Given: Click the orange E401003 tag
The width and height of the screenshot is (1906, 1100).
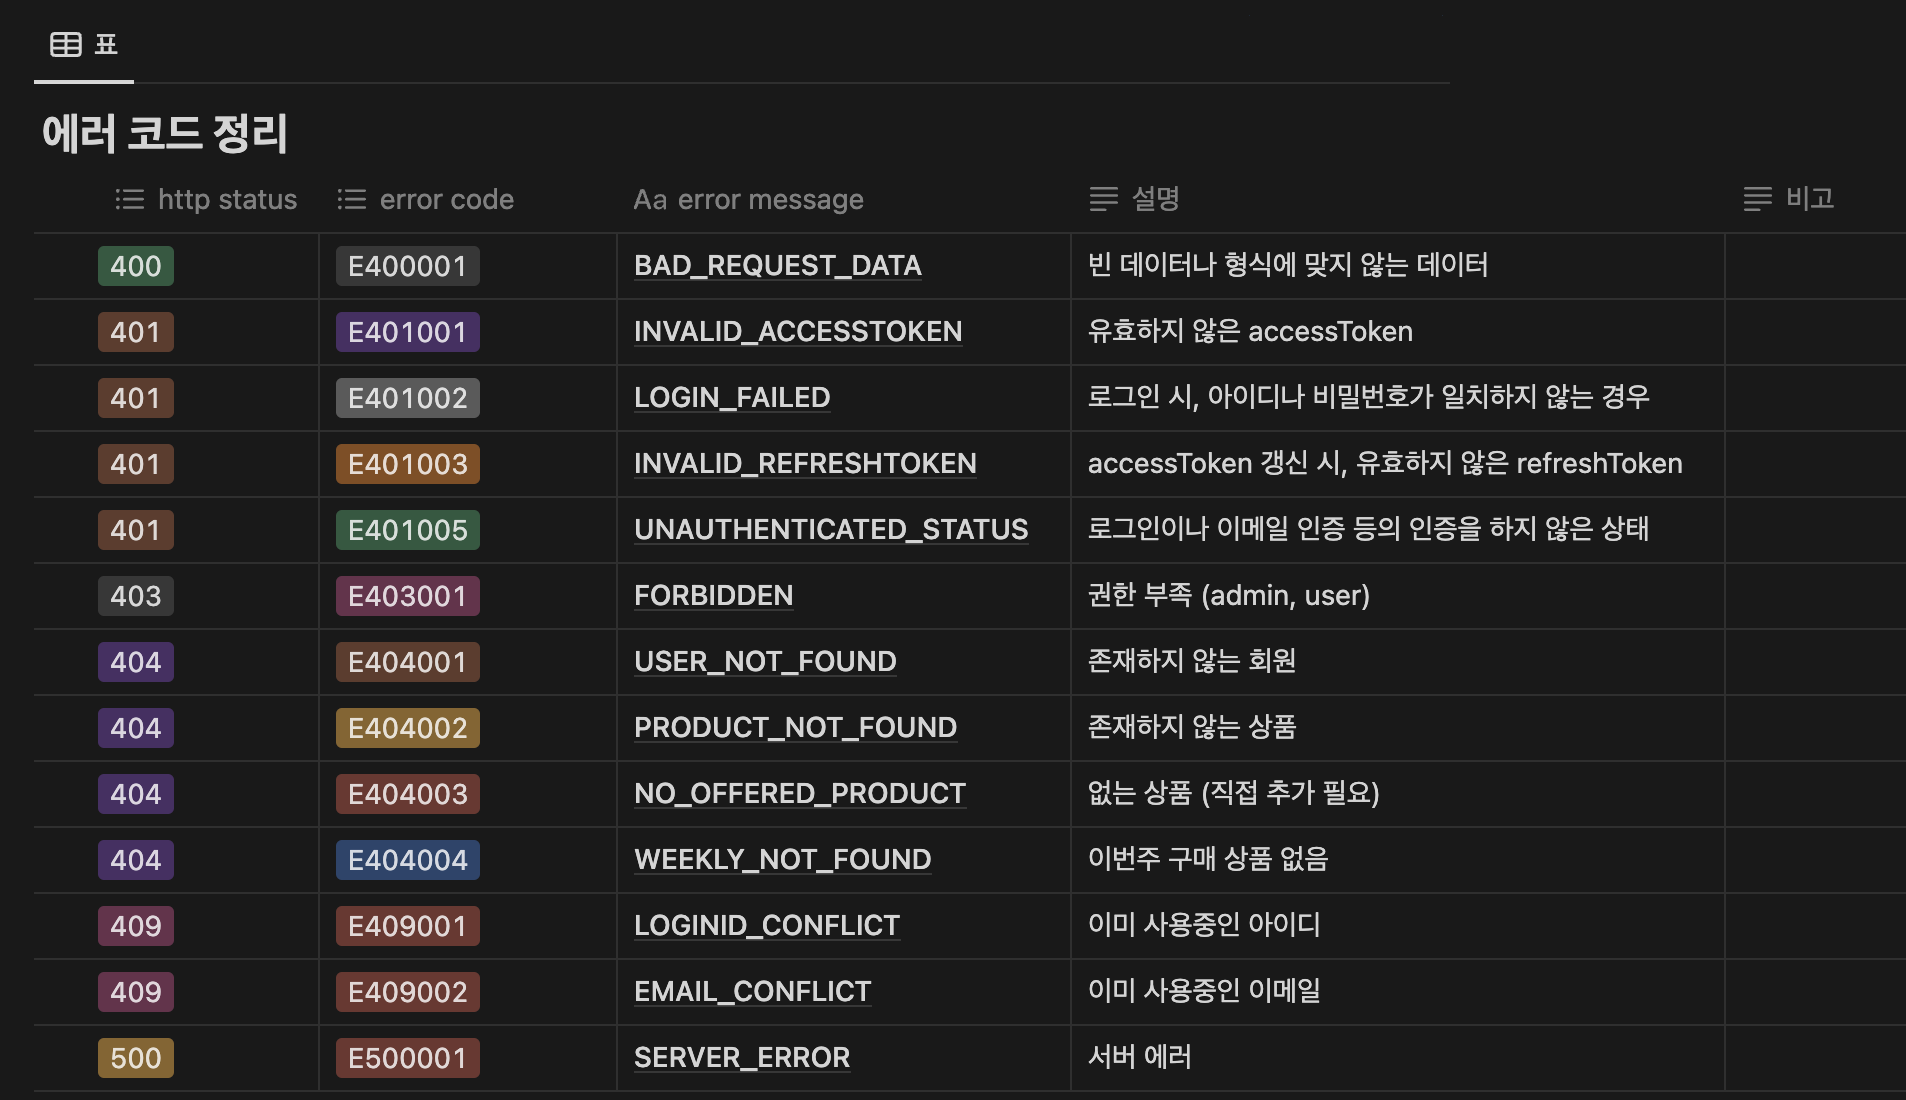Looking at the screenshot, I should (408, 464).
